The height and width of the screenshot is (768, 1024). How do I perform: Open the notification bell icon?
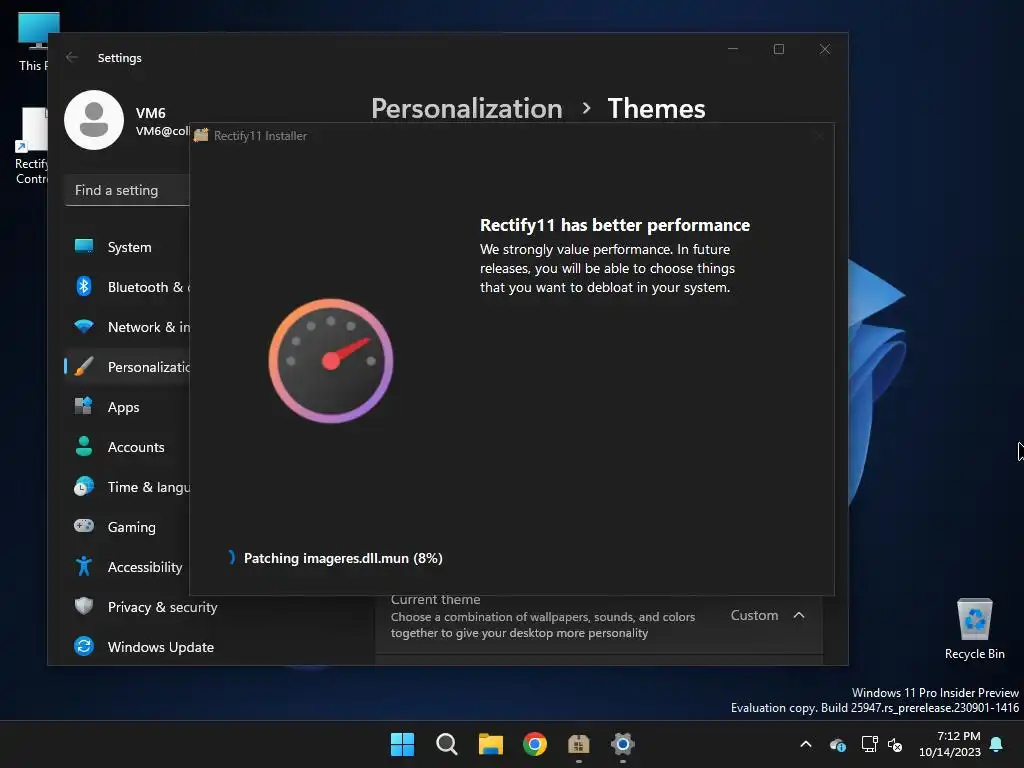tap(997, 744)
